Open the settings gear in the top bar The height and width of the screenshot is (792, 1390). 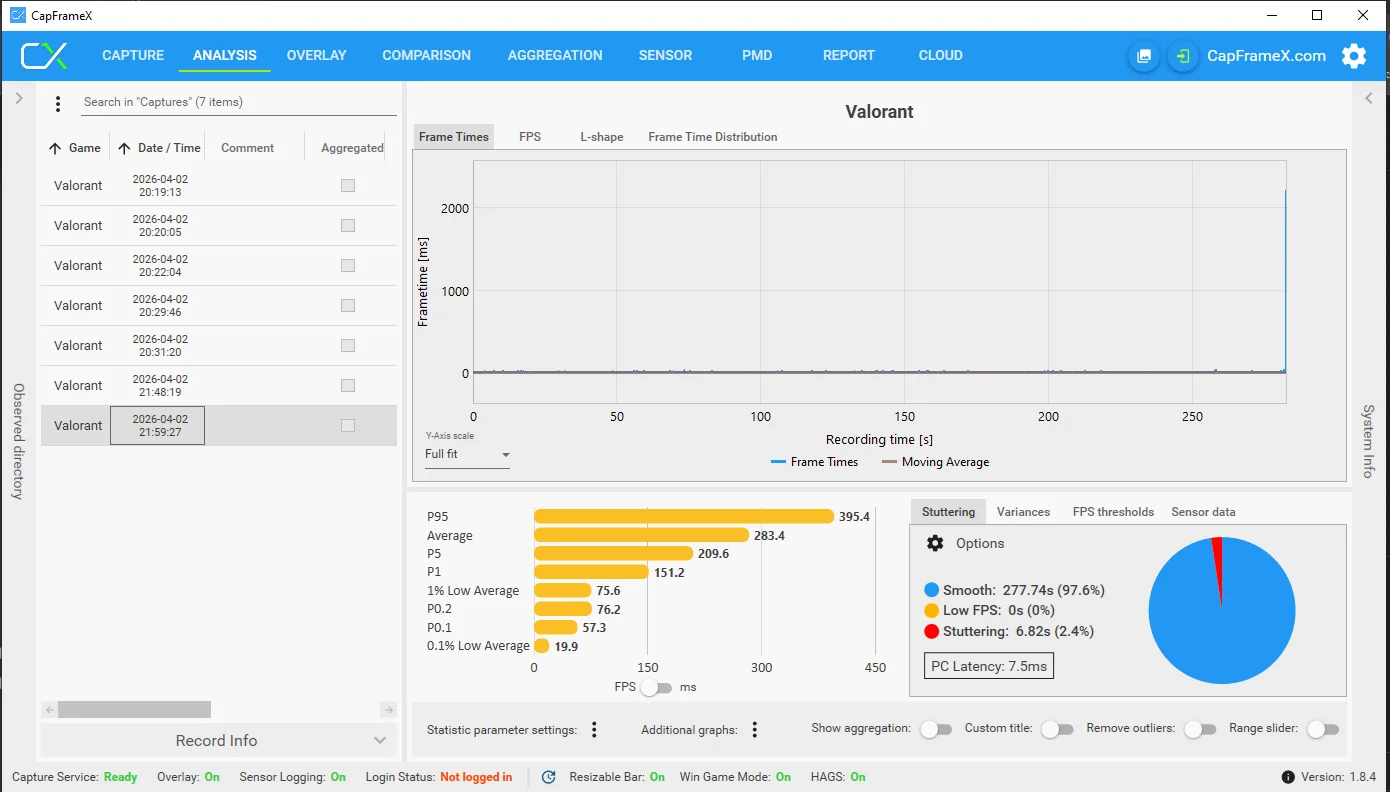click(x=1354, y=56)
